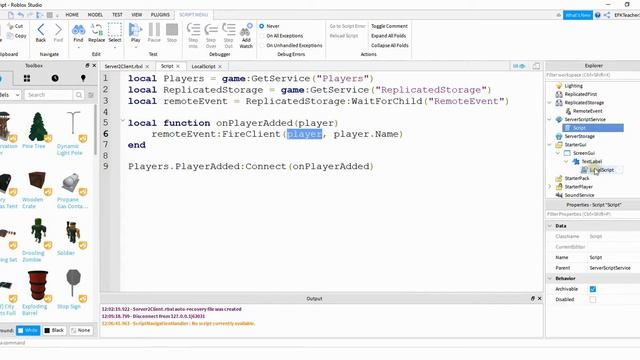Open the help question mark icon
This screenshot has width=640, height=360.
(x=598, y=15)
